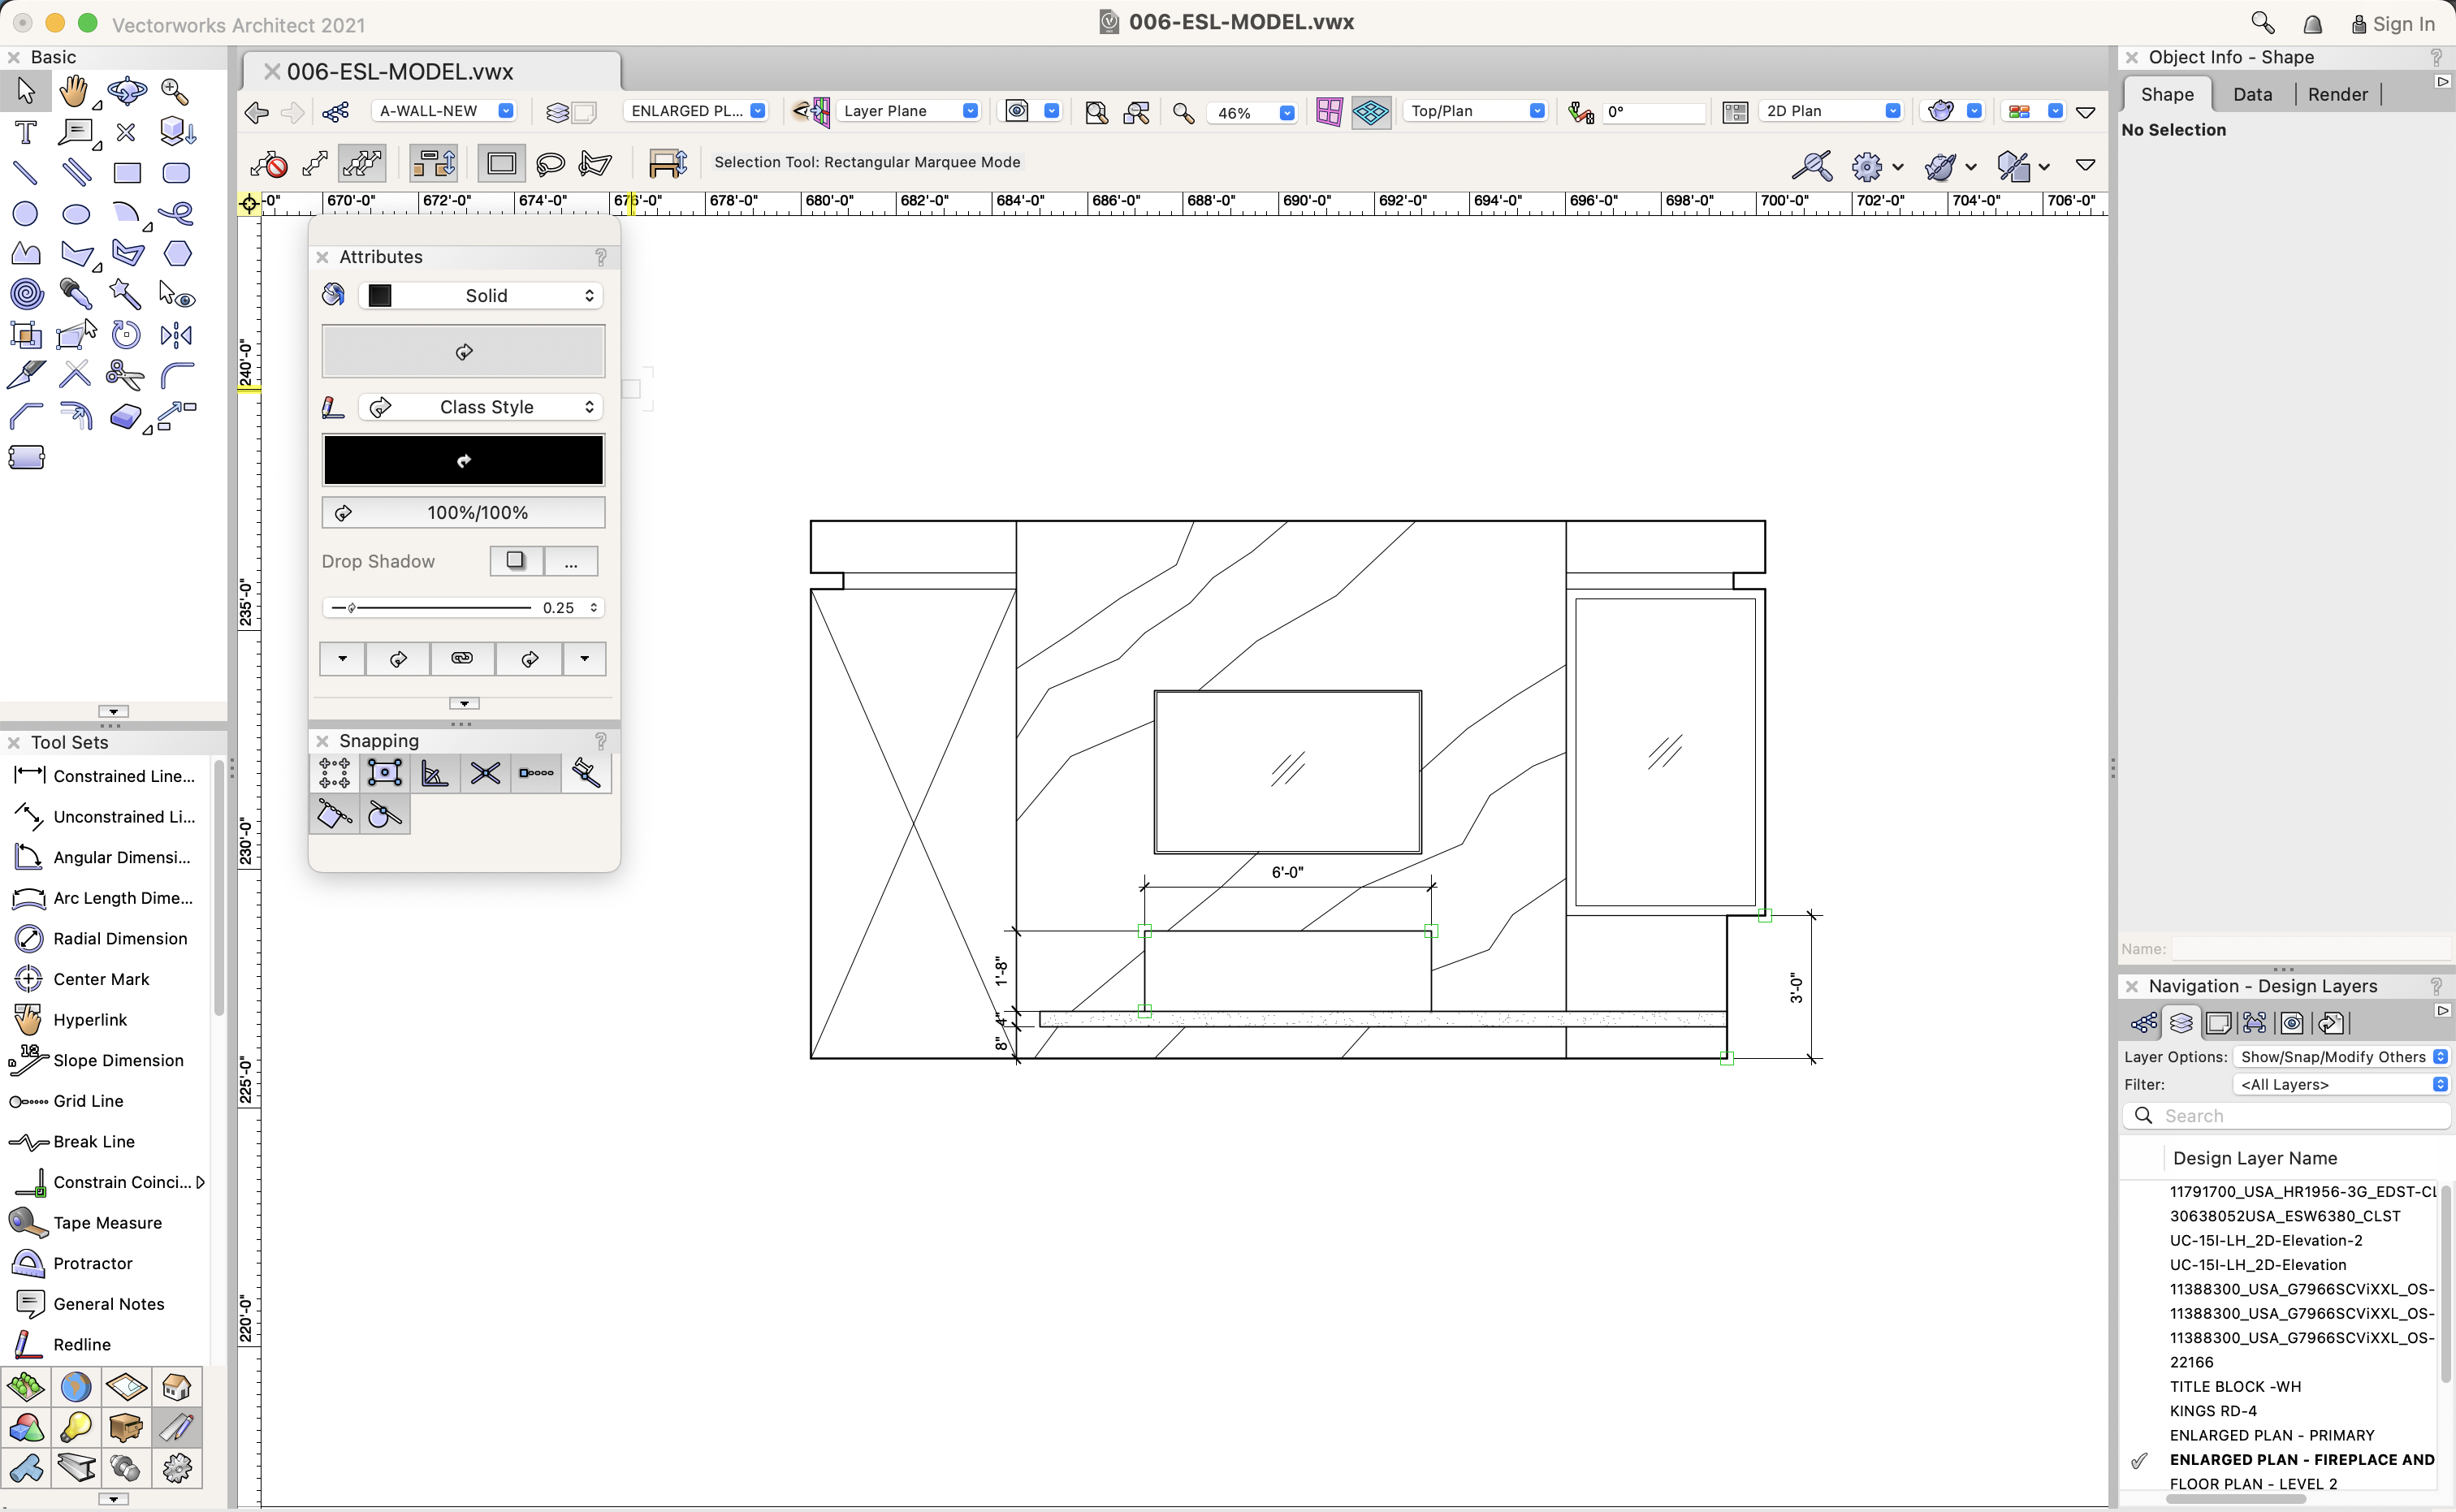Screen dimensions: 2456x1512
Task: Click the Sign In button
Action: 2392,23
